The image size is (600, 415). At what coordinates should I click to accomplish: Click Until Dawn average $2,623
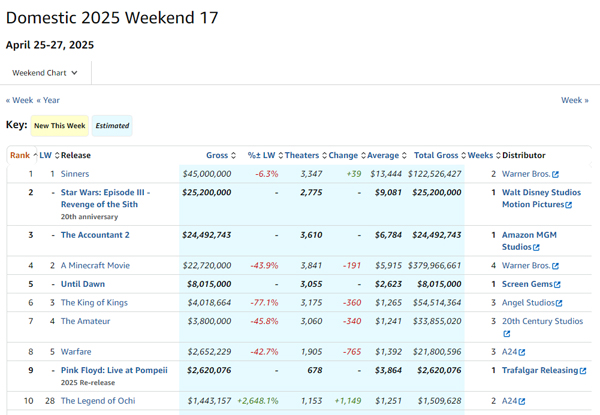point(388,284)
